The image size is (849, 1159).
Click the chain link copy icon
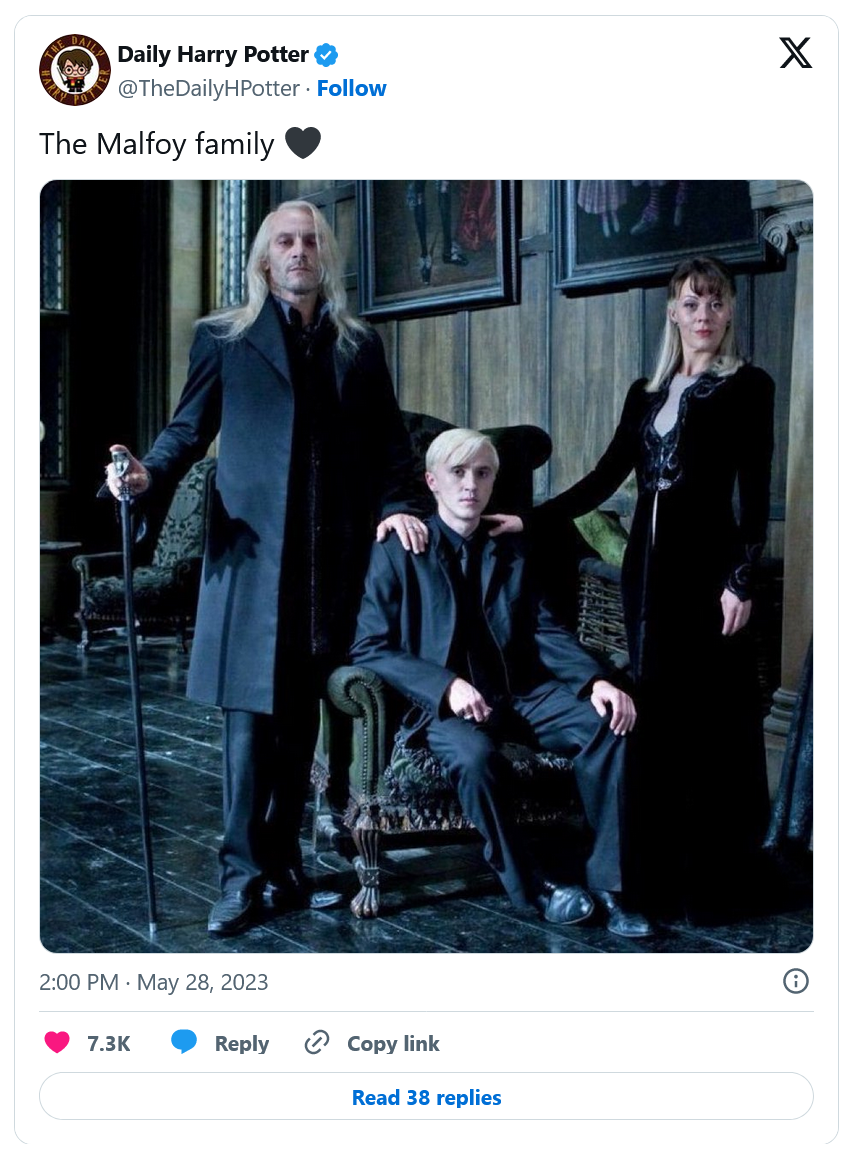point(316,1042)
